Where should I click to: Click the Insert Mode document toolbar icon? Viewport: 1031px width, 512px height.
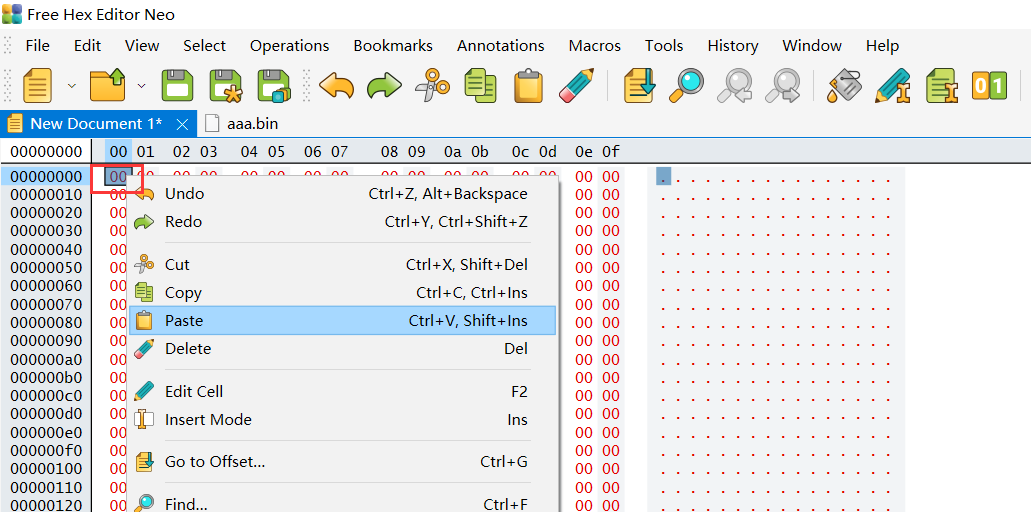(x=941, y=85)
